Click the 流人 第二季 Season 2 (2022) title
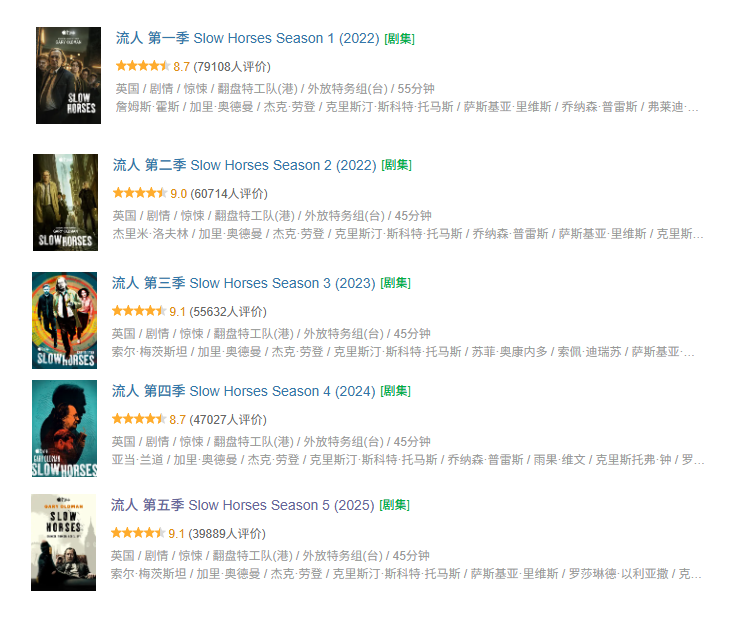The height and width of the screenshot is (617, 745). click(x=245, y=165)
